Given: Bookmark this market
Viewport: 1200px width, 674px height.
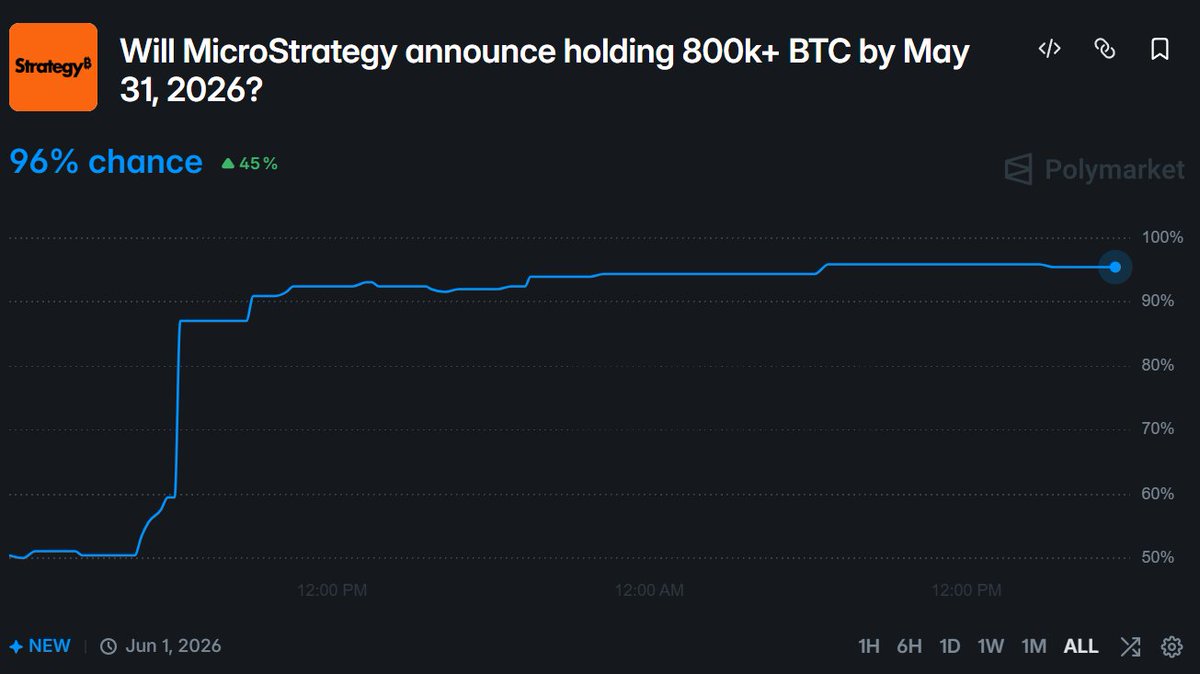Looking at the screenshot, I should coord(1160,49).
